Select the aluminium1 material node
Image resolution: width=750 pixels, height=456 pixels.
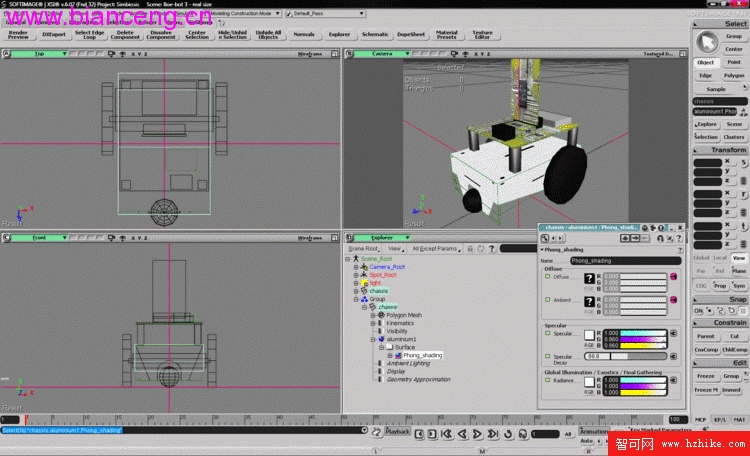click(x=401, y=339)
